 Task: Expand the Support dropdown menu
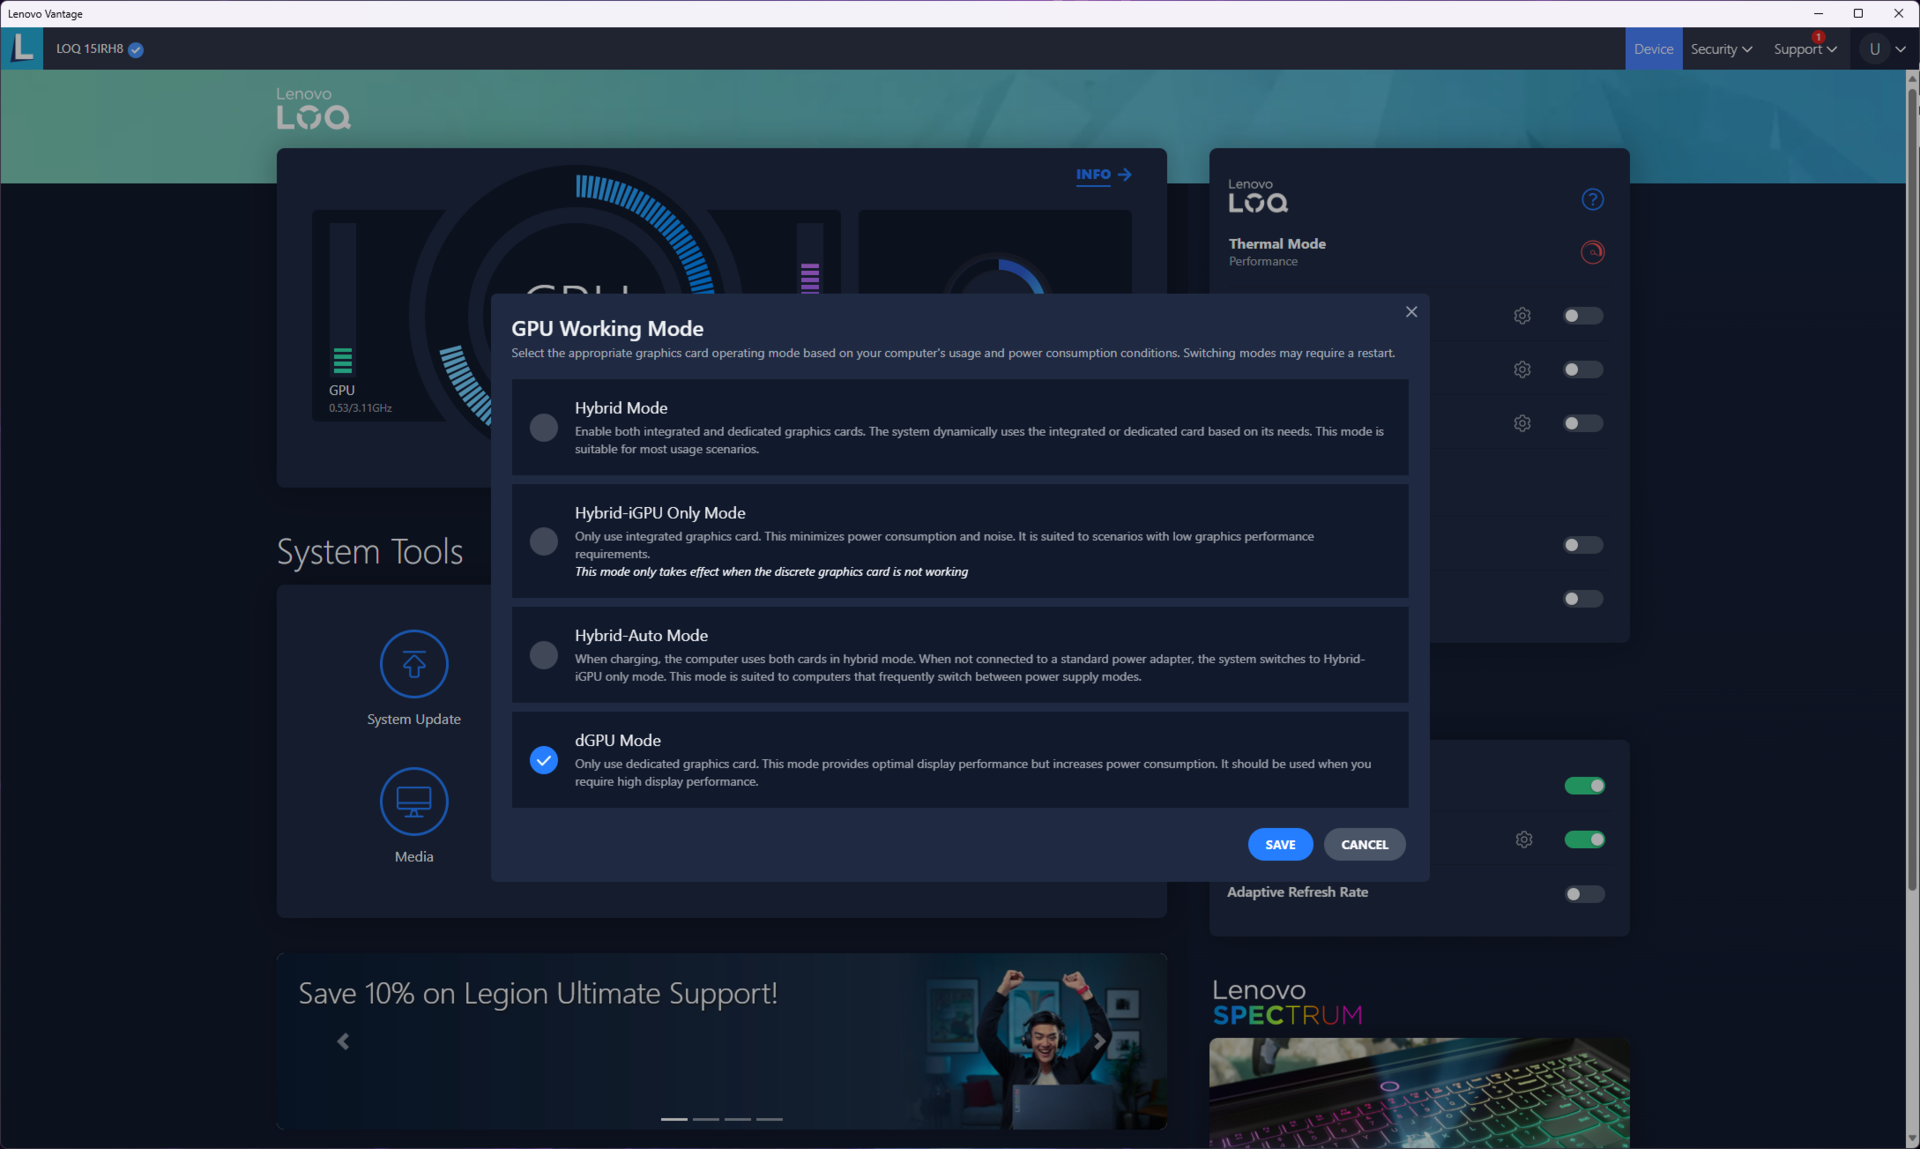[1804, 49]
